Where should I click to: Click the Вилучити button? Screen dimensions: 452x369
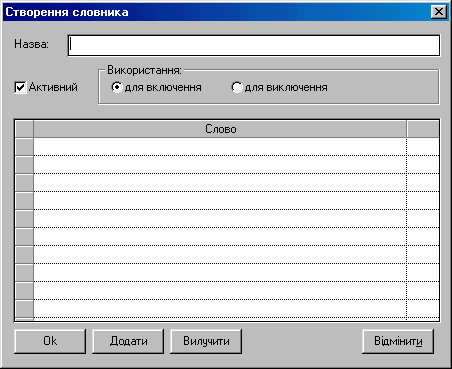[x=206, y=341]
